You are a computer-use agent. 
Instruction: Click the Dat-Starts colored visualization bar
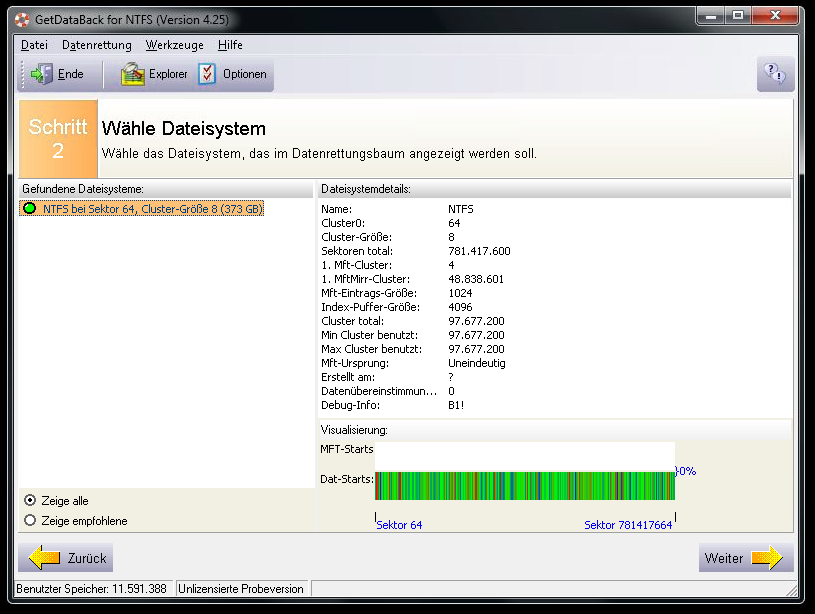[525, 486]
